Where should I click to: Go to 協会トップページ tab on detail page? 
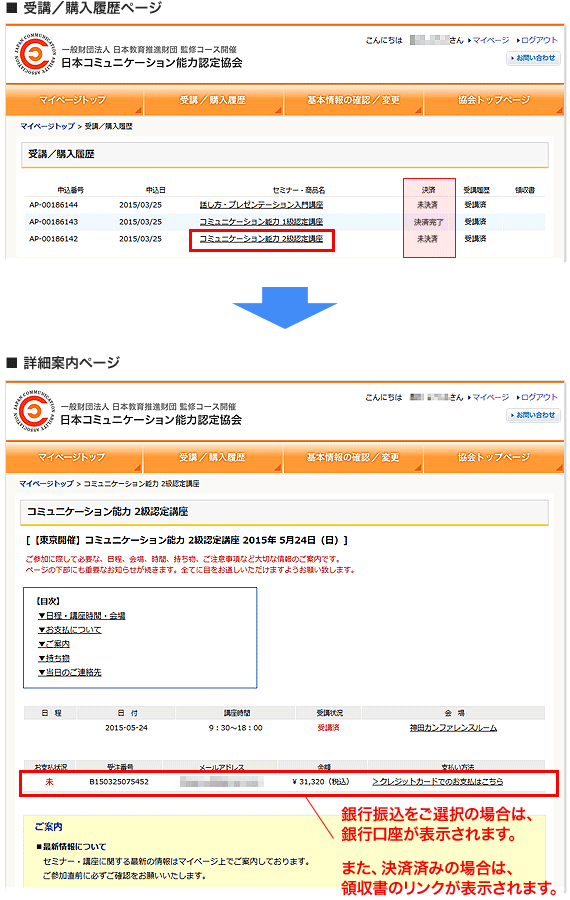[x=494, y=457]
